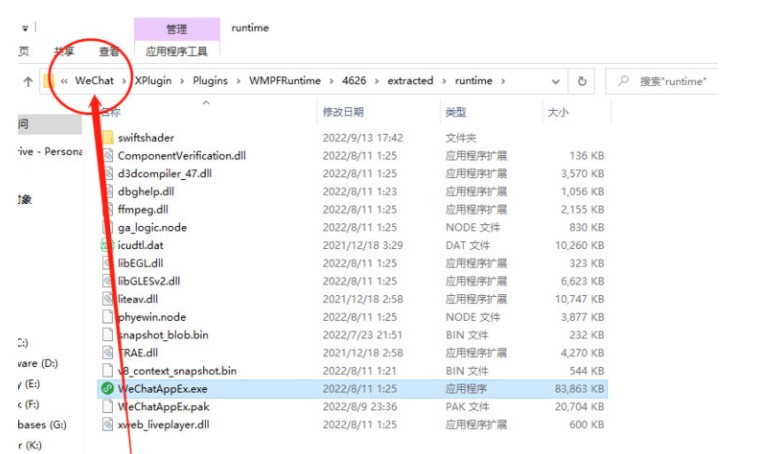Navigate to Plugins in breadcrumb

click(x=210, y=80)
